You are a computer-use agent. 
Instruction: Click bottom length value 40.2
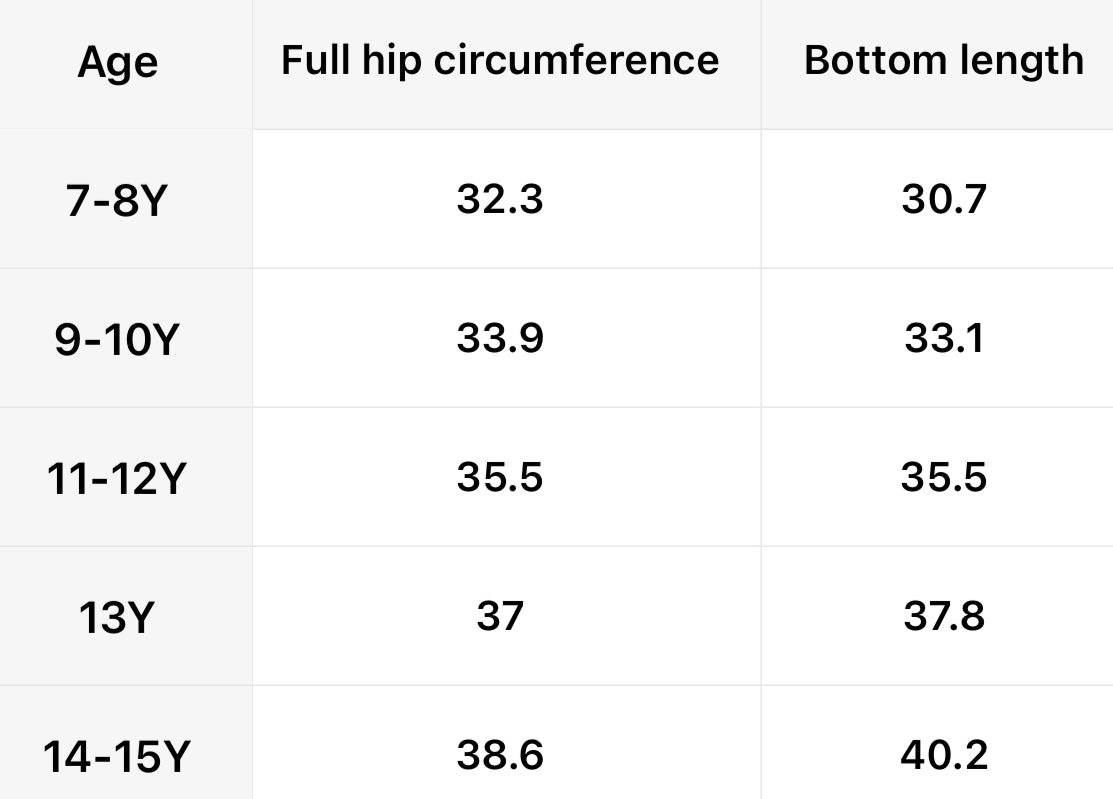click(944, 755)
